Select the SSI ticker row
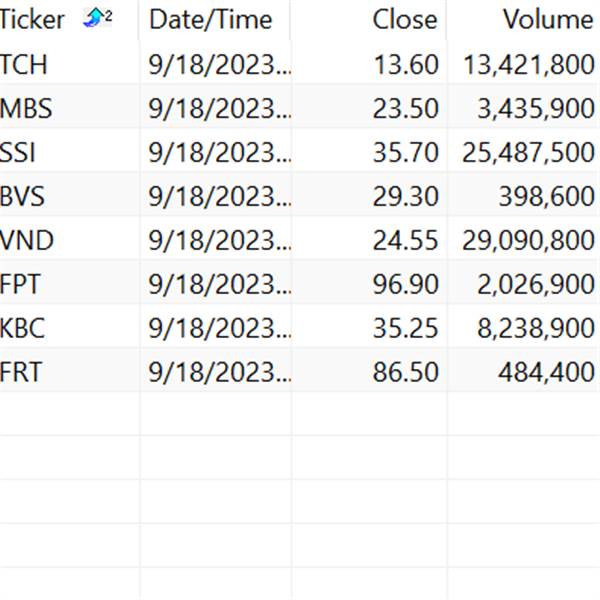Viewport: 600px width, 600px height. click(19, 153)
